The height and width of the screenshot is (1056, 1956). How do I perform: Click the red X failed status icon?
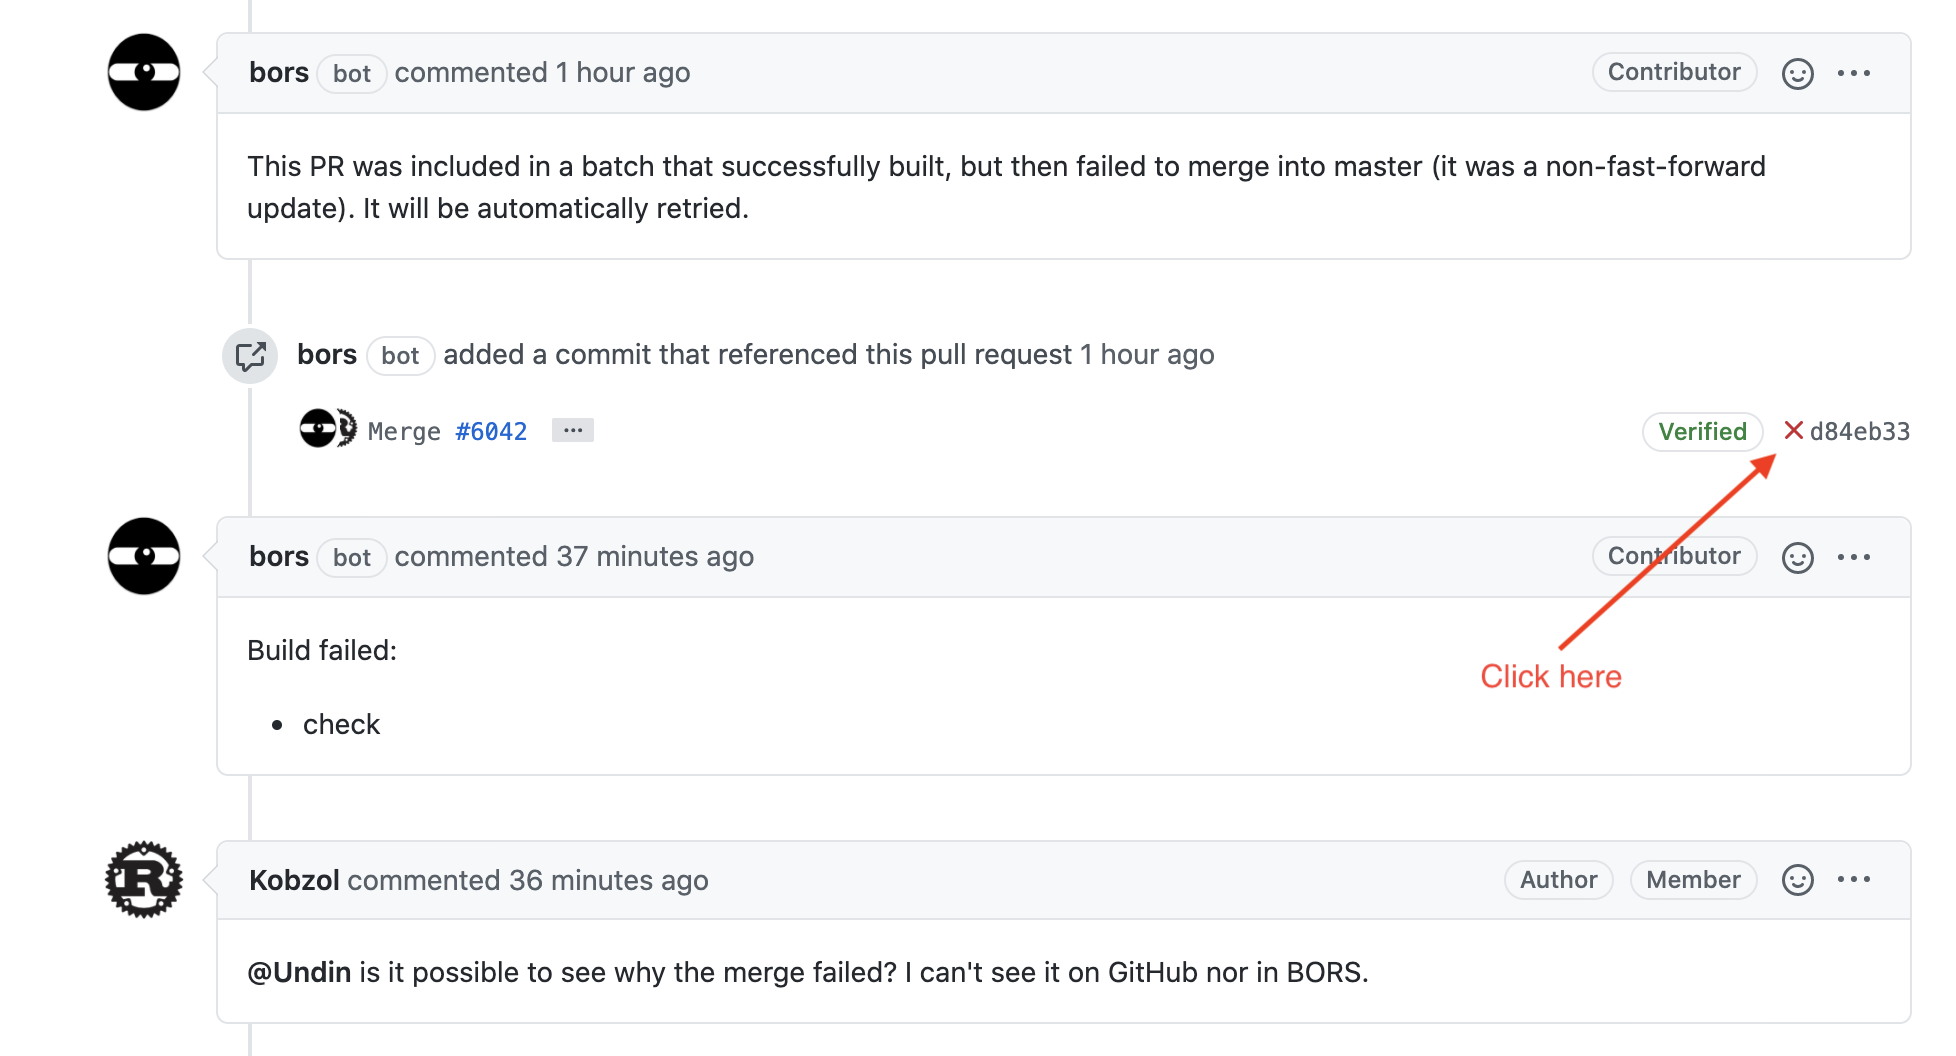pyautogui.click(x=1793, y=431)
